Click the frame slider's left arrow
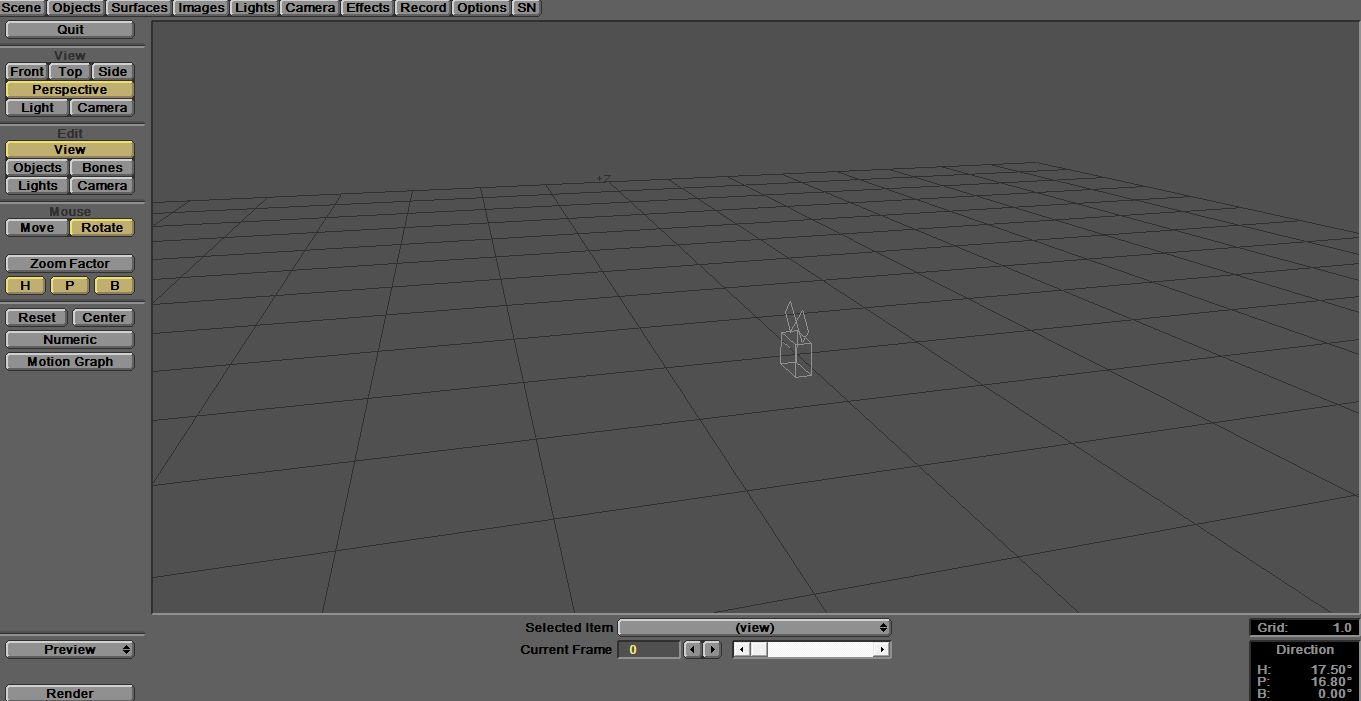 point(741,650)
